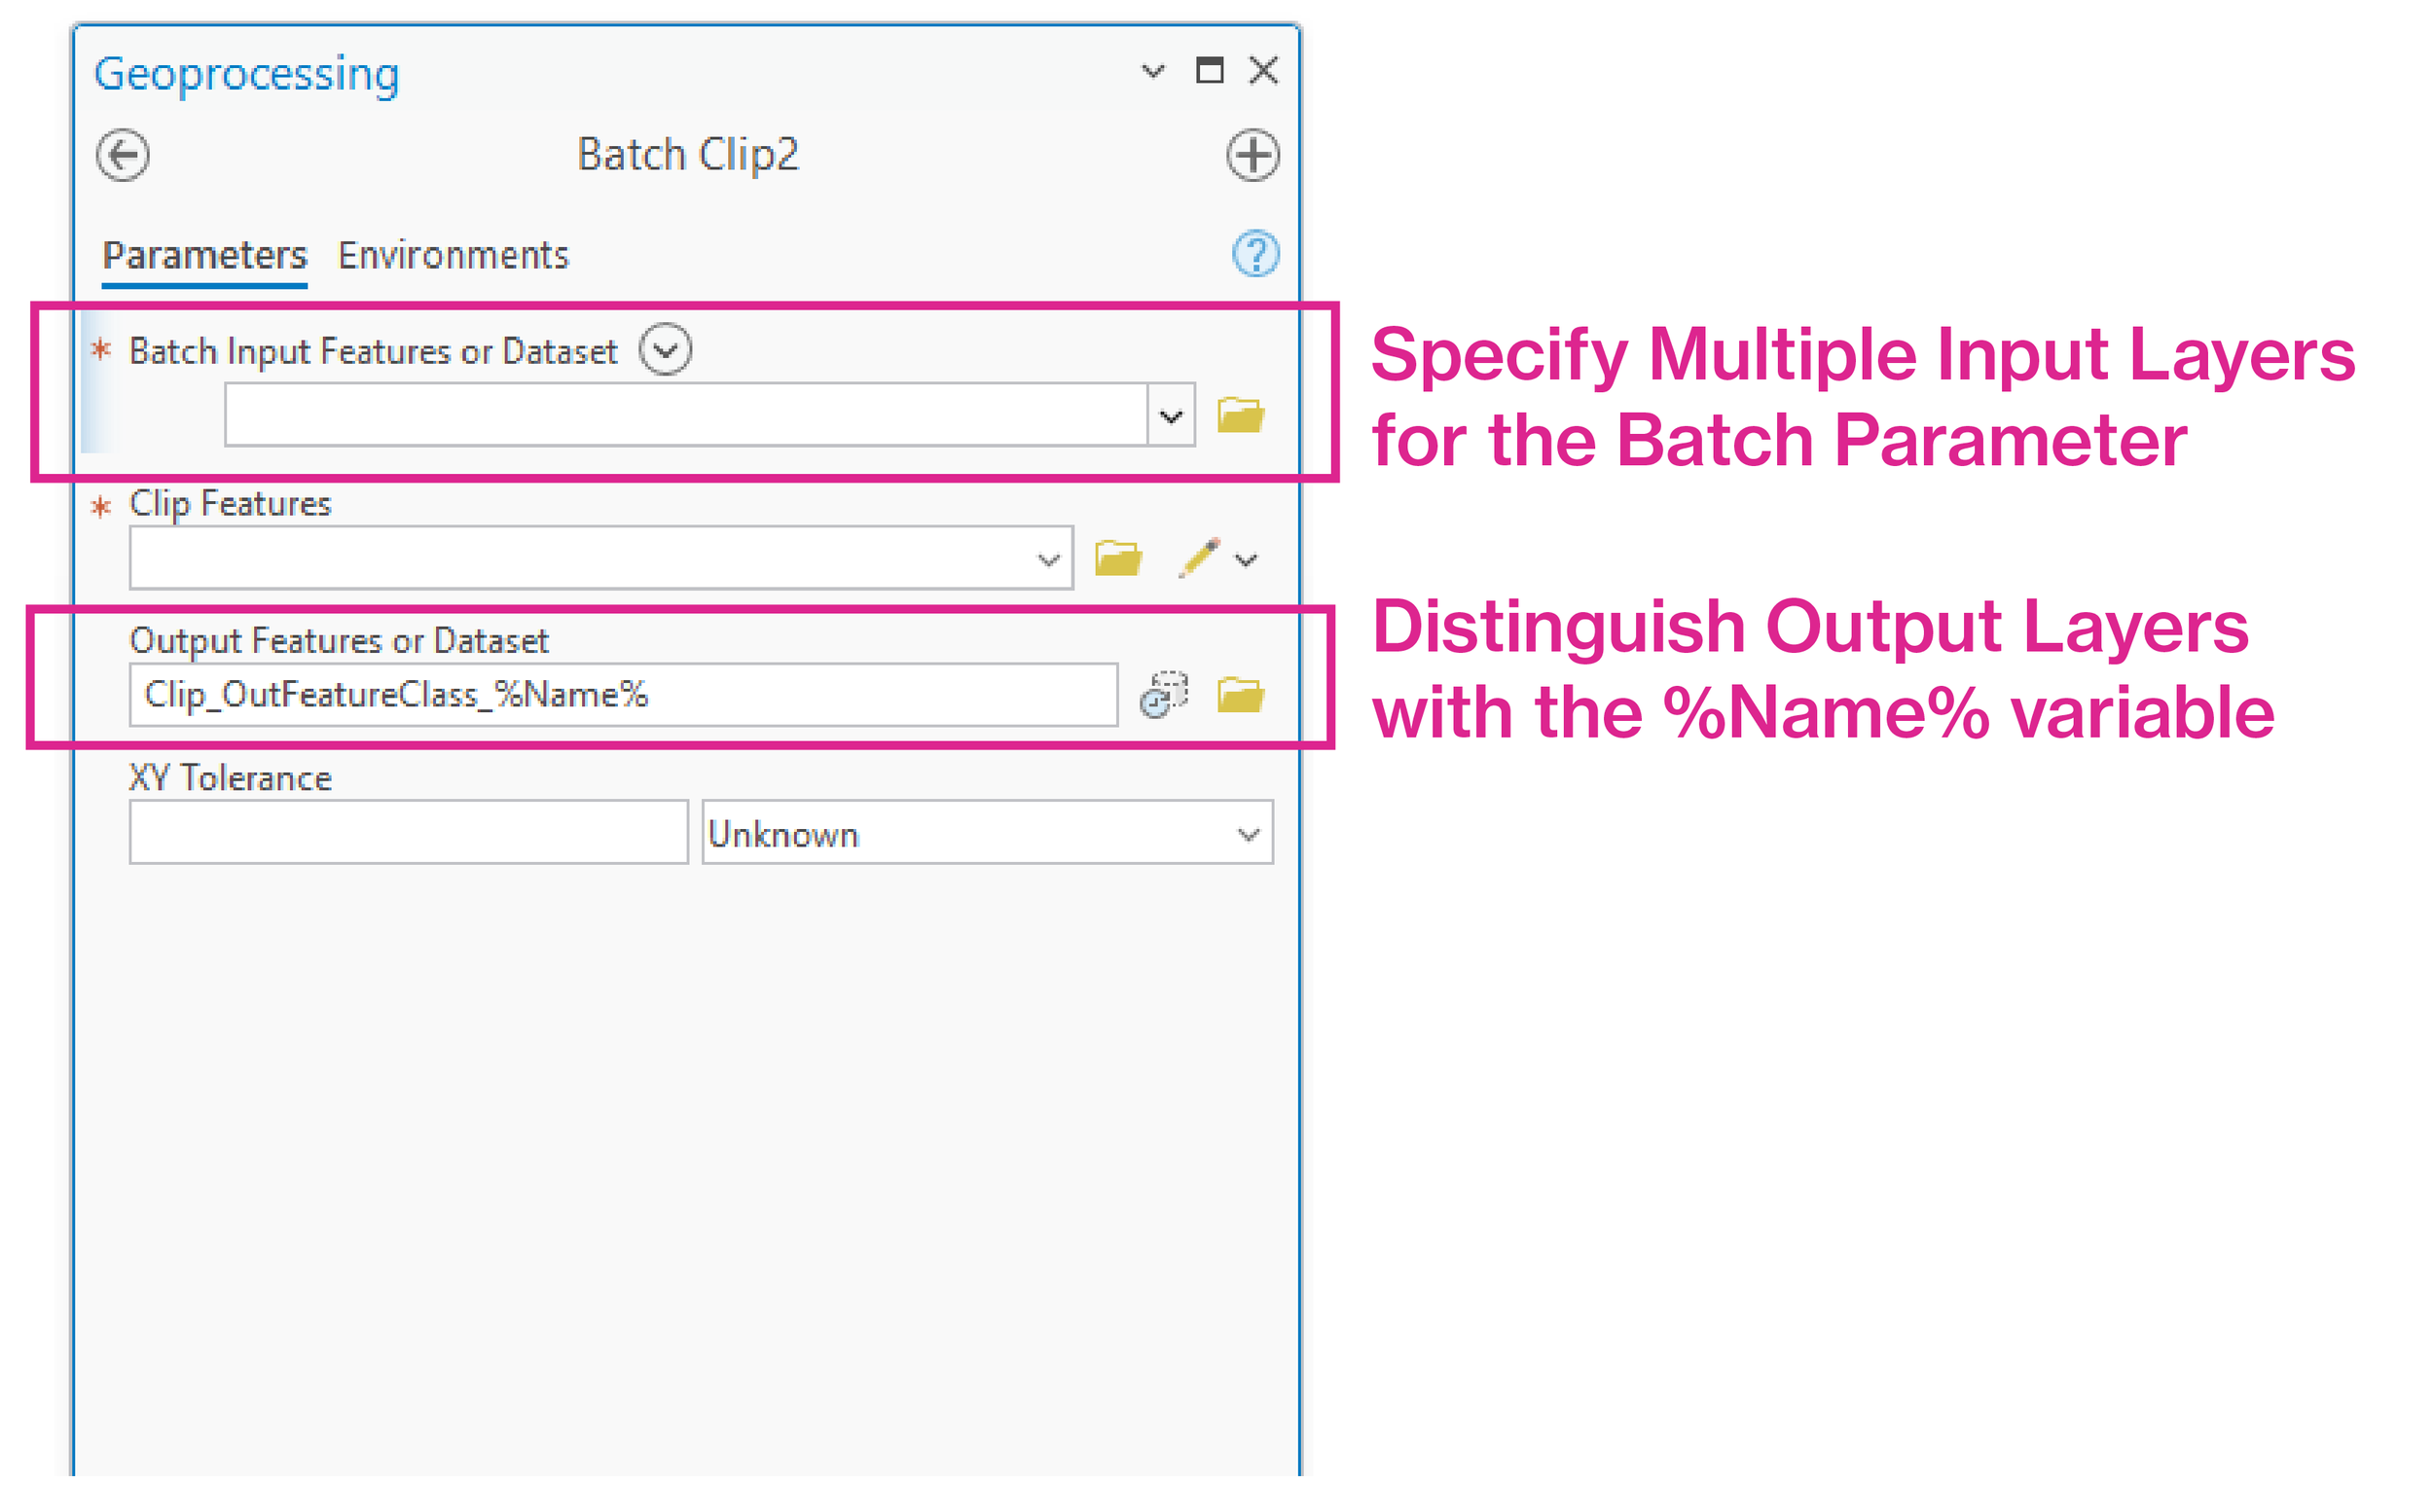This screenshot has width=2433, height=1512.
Task: Click the required asterisk beside Clip Features
Action: [100, 506]
